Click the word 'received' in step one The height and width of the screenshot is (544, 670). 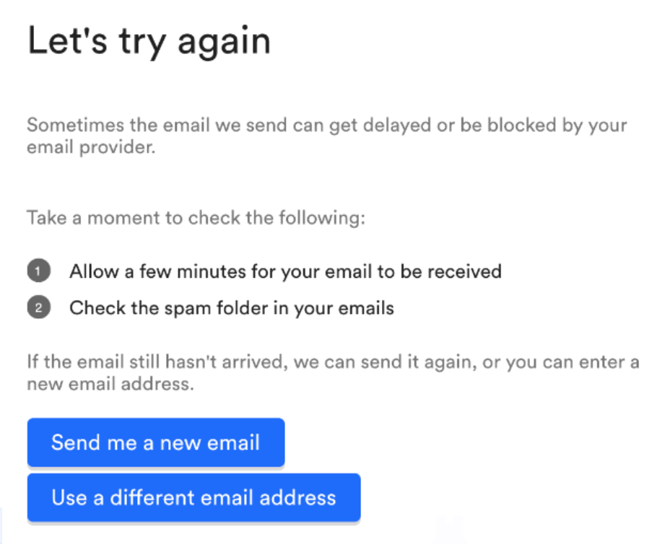pyautogui.click(x=465, y=271)
